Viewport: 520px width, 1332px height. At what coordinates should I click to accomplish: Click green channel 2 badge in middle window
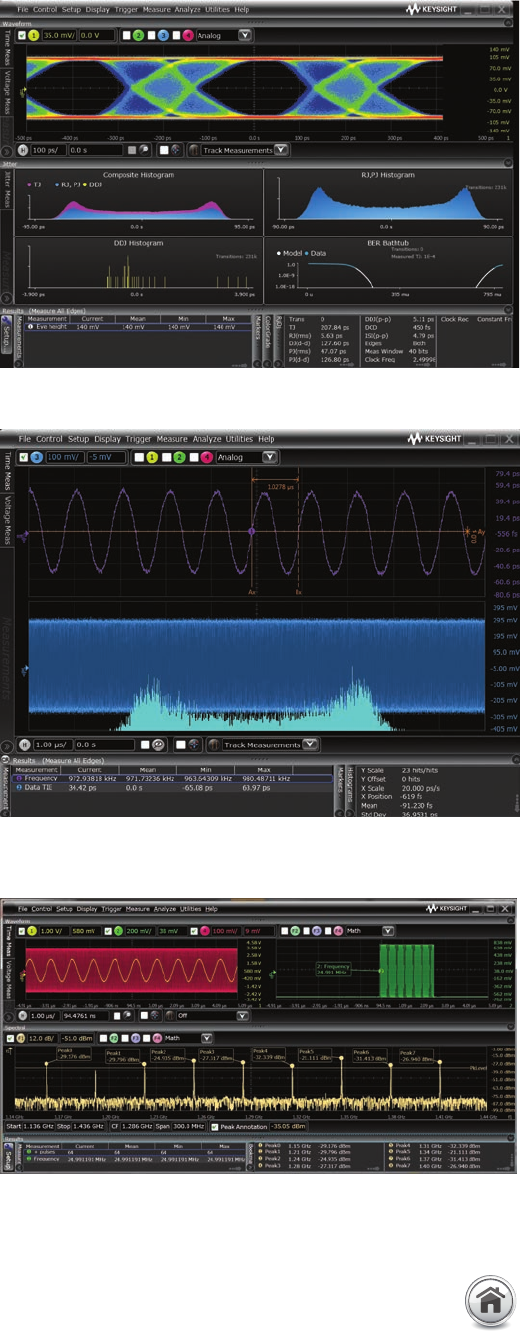pyautogui.click(x=178, y=457)
